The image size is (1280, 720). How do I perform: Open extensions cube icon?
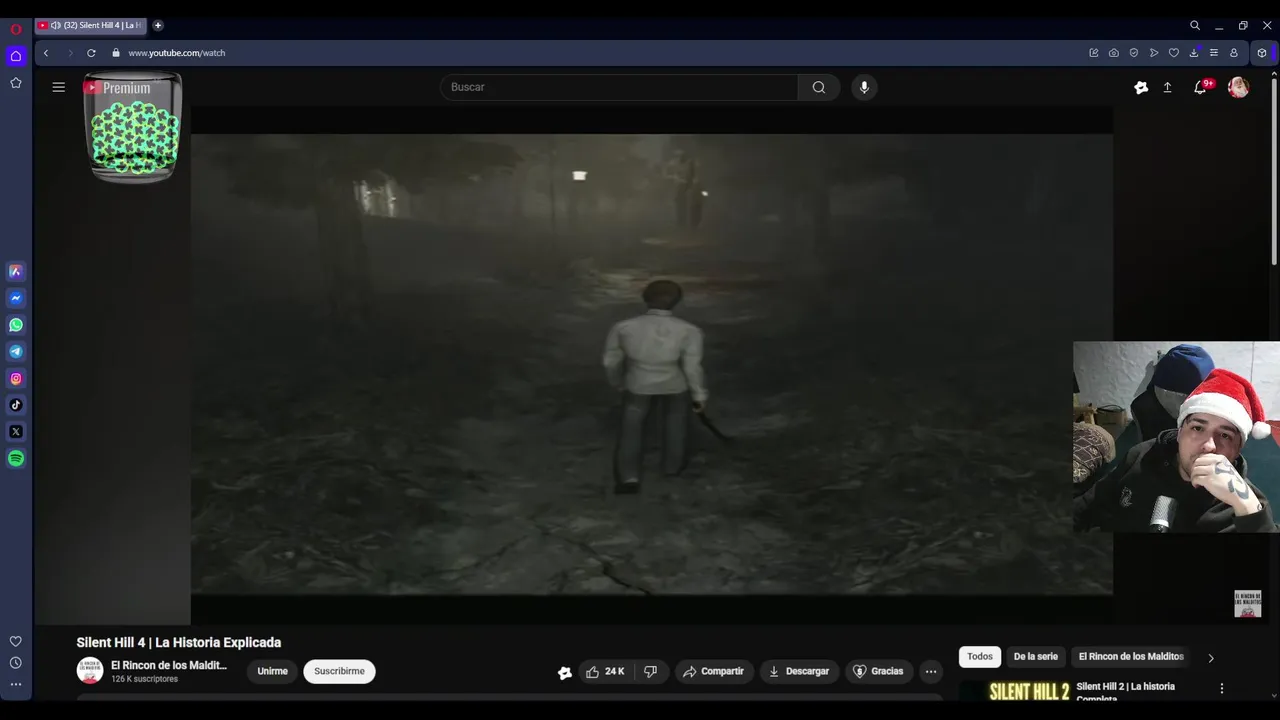pos(1262,53)
